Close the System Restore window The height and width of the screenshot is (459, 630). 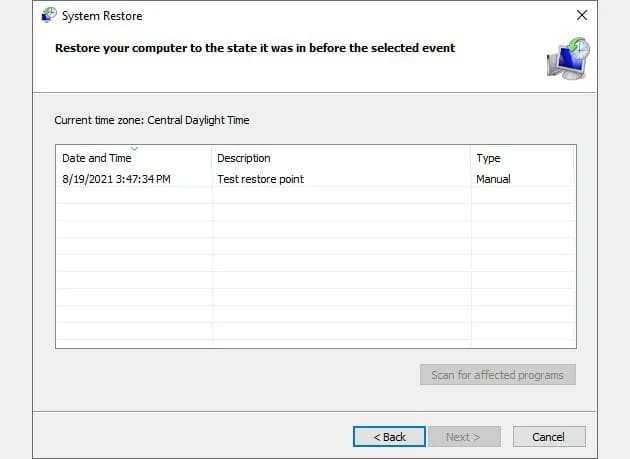point(582,16)
